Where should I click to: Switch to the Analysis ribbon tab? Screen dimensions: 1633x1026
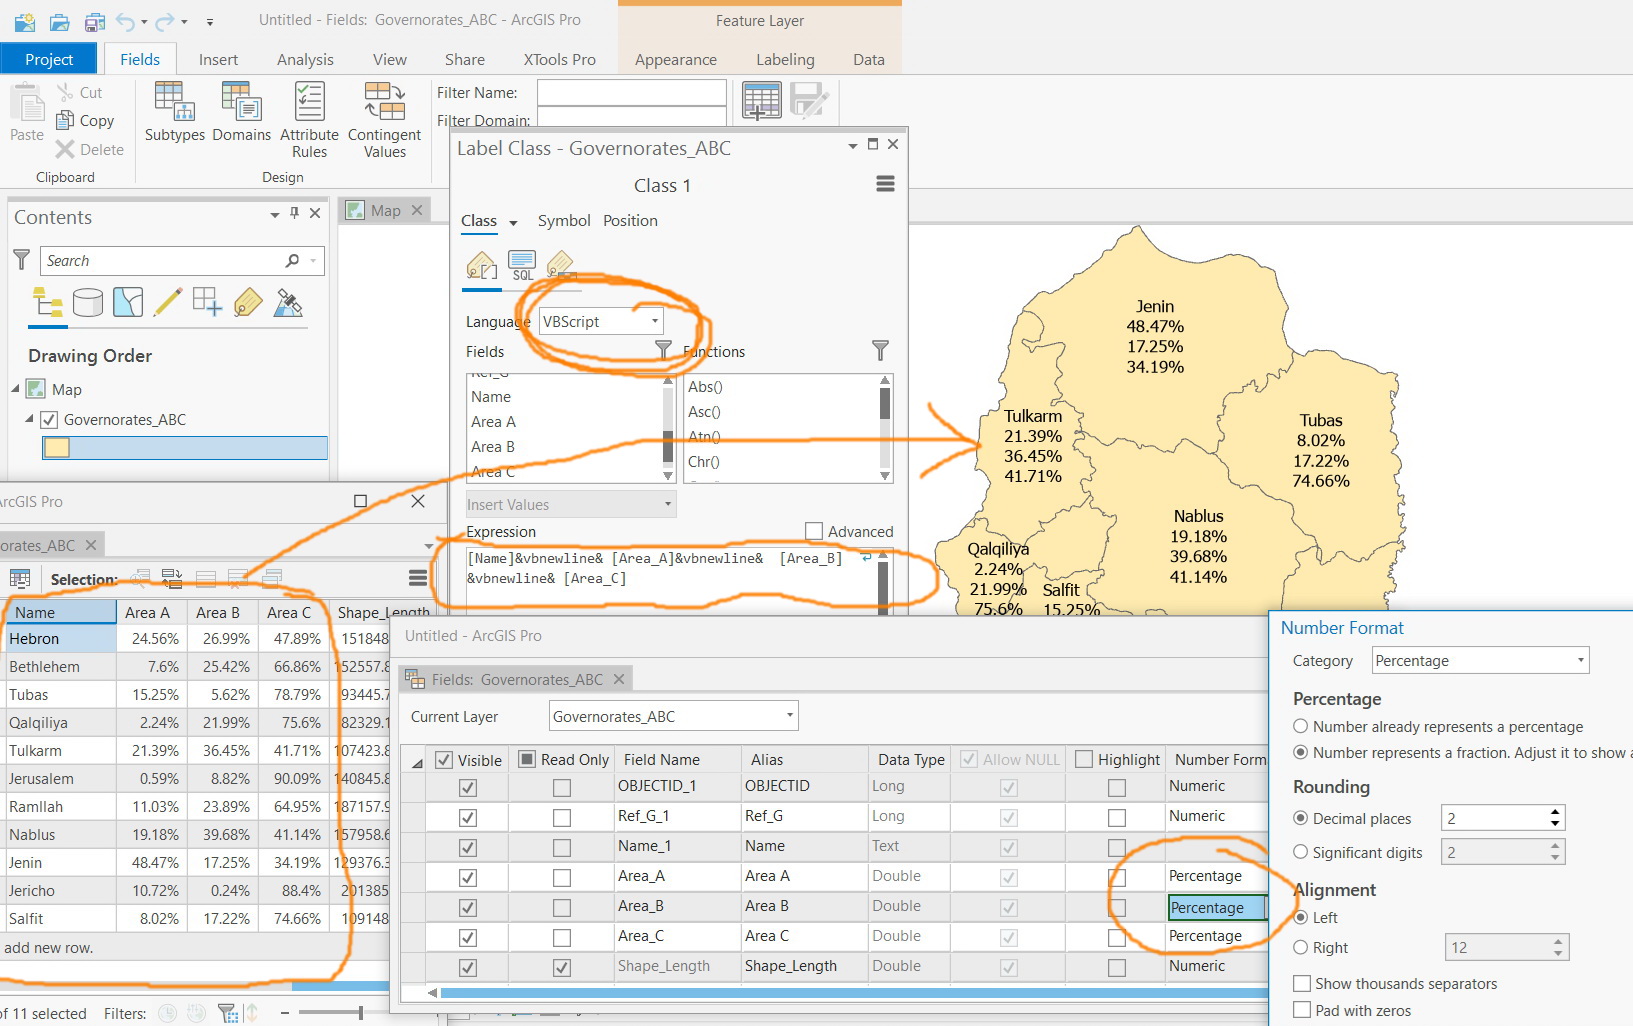click(x=305, y=59)
